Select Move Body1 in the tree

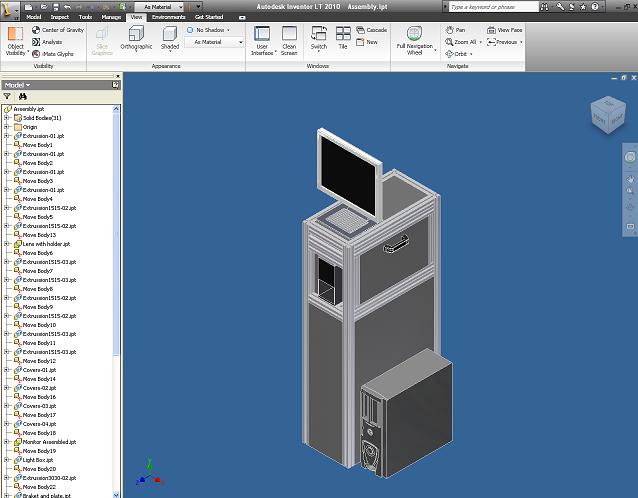pyautogui.click(x=37, y=145)
